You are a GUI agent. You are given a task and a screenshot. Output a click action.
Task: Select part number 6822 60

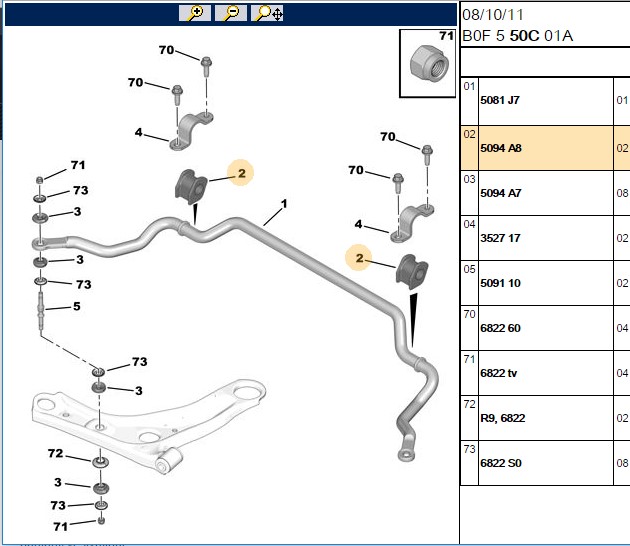500,328
